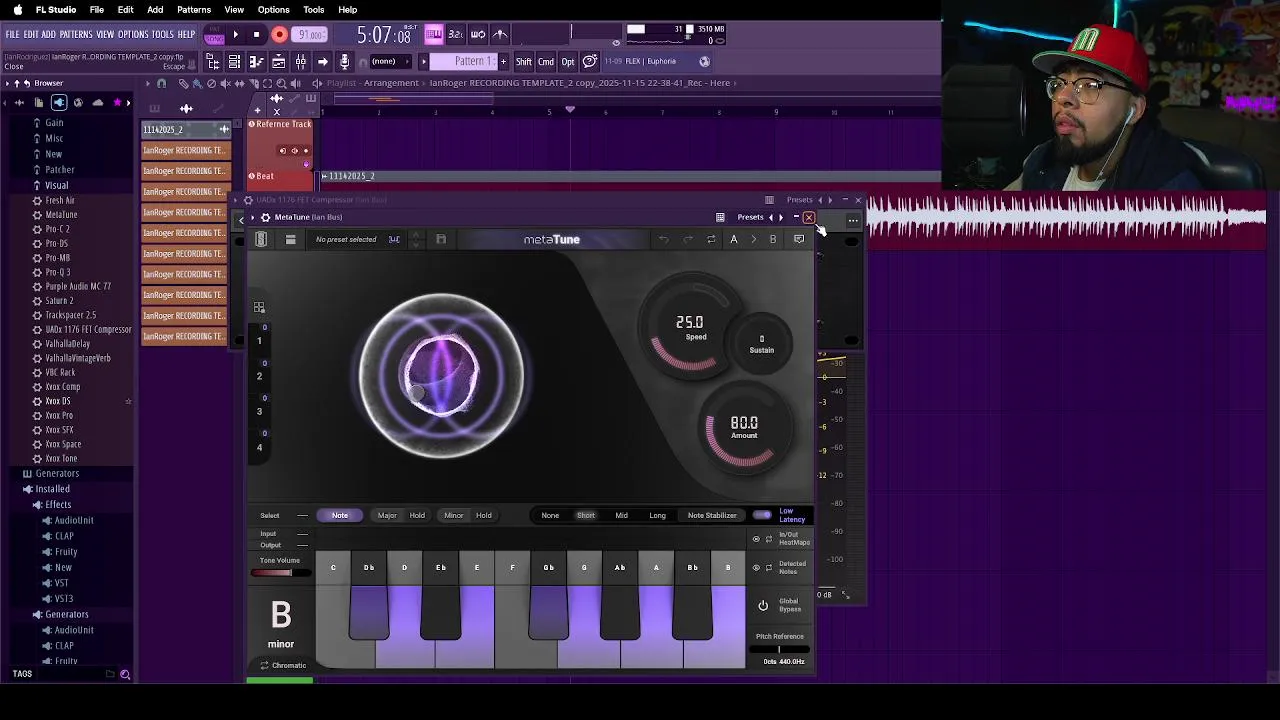Click the UADx 1176 window gear icon
This screenshot has height=720, width=1280.
tap(247, 200)
